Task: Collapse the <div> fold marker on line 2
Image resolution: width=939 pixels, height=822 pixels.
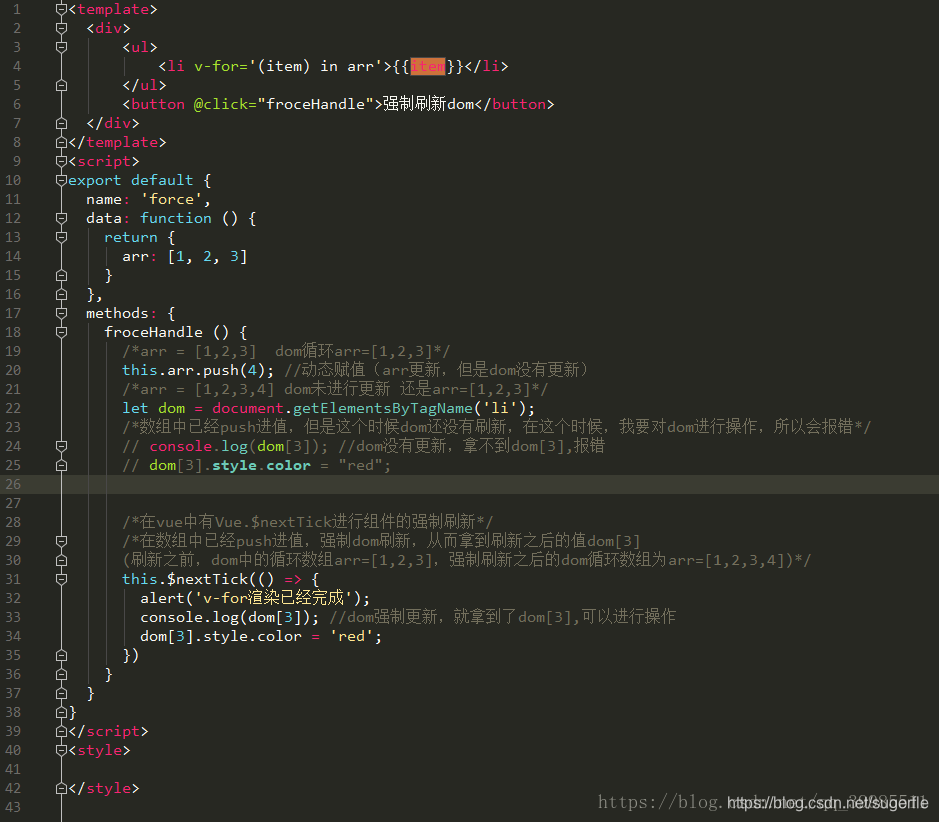Action: click(x=61, y=28)
